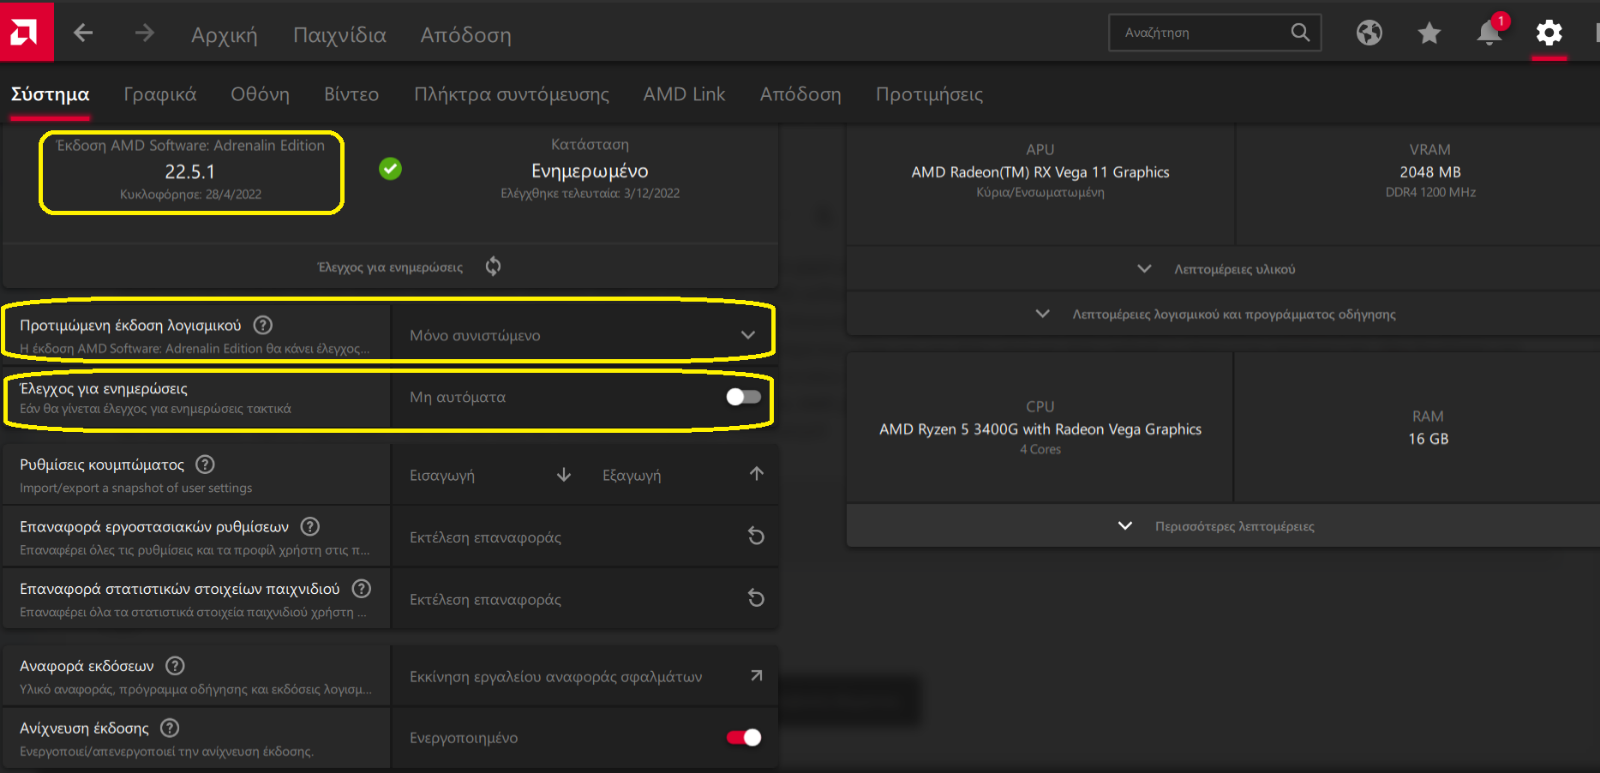Click Εκτέλεση επαναφοράς for game statistics
Viewport: 1600px width, 773px height.
pyautogui.click(x=584, y=599)
